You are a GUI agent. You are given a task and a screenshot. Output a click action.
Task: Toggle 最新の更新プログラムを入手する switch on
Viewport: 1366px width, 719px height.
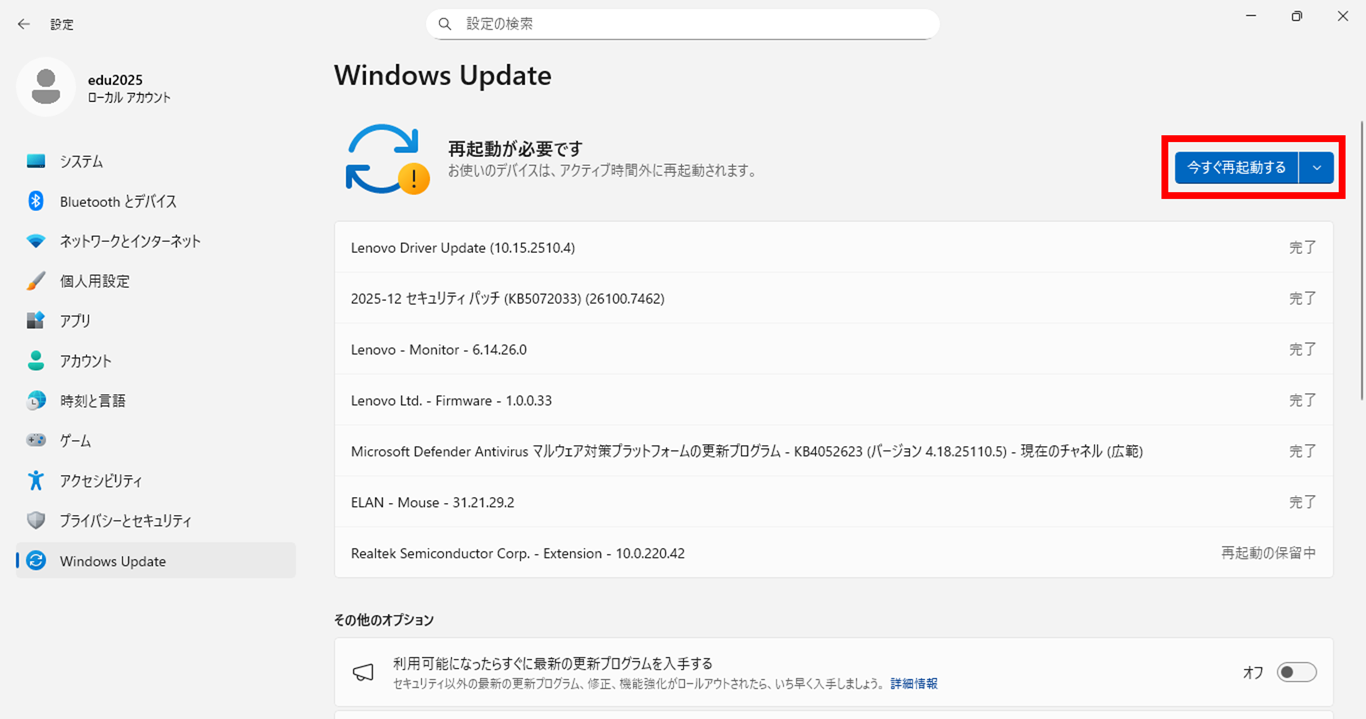[x=1296, y=672]
